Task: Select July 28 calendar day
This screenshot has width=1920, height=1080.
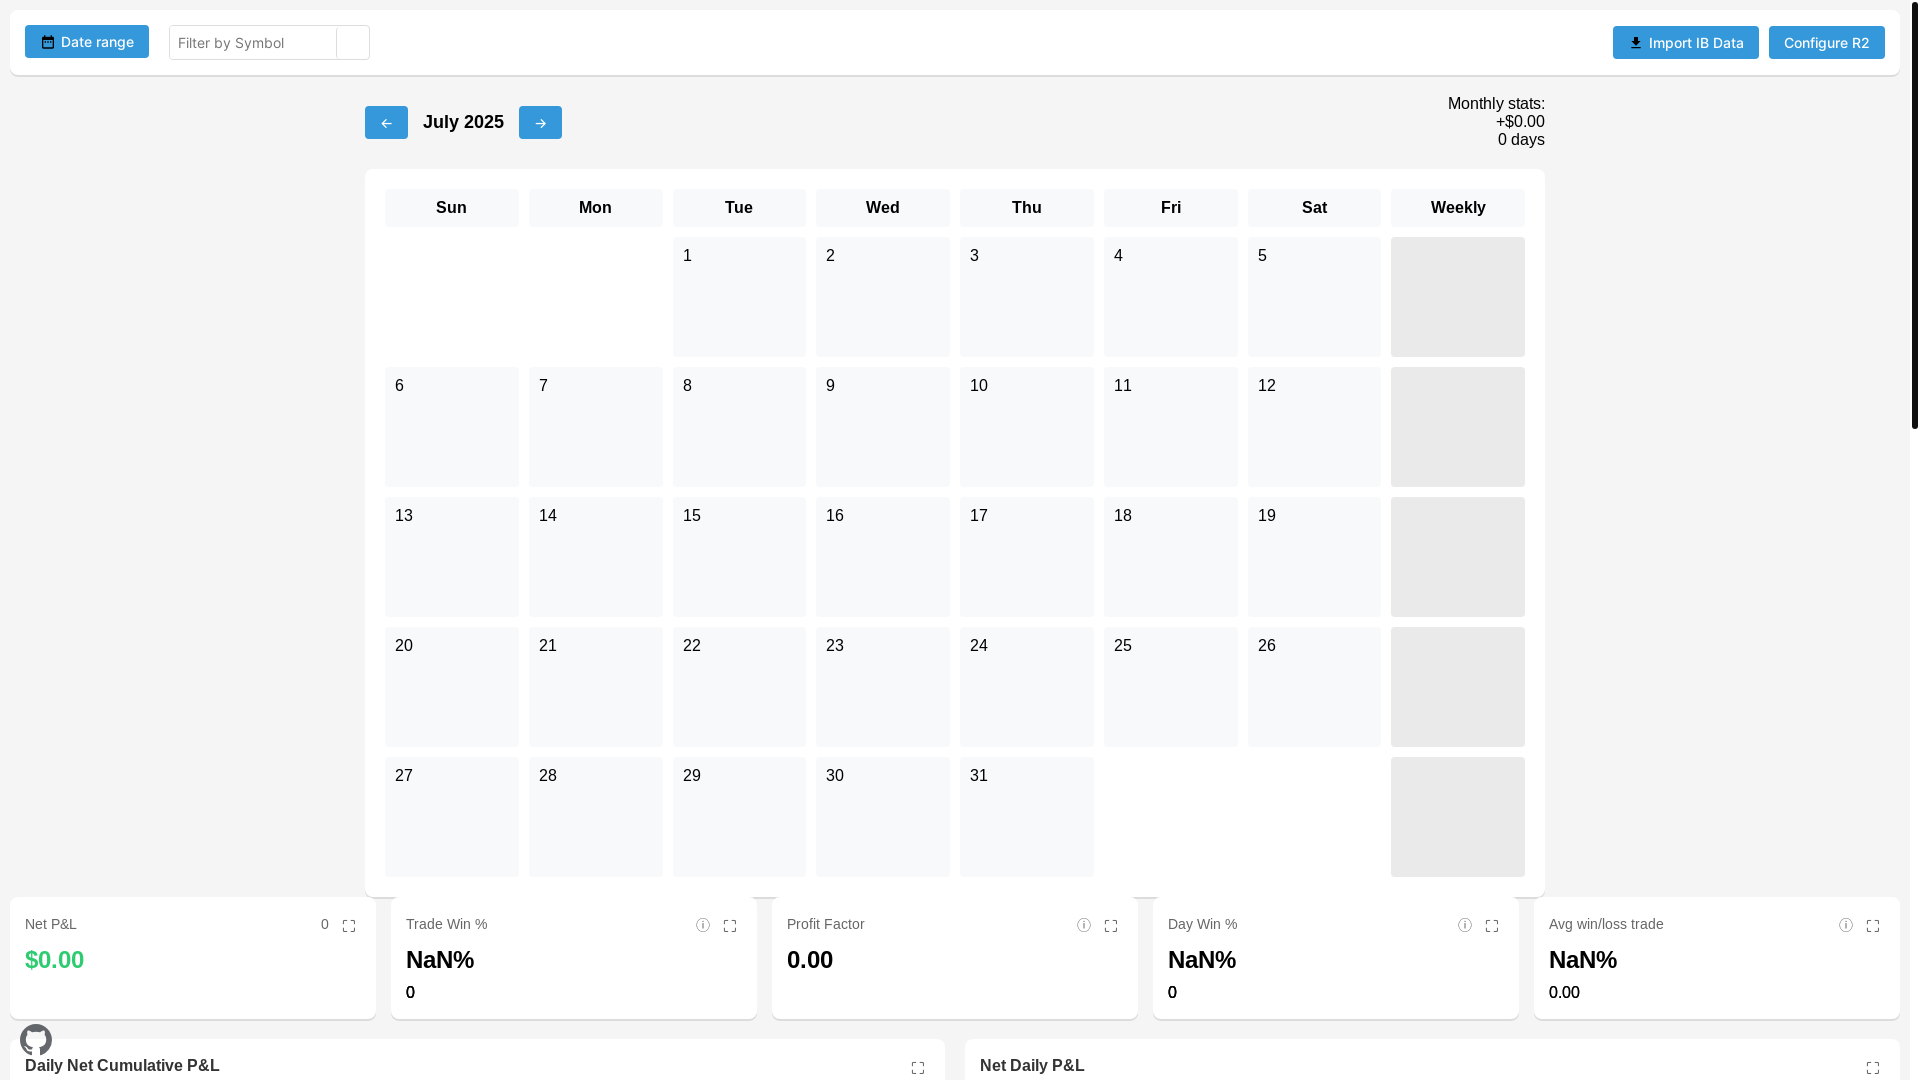Action: click(x=596, y=817)
